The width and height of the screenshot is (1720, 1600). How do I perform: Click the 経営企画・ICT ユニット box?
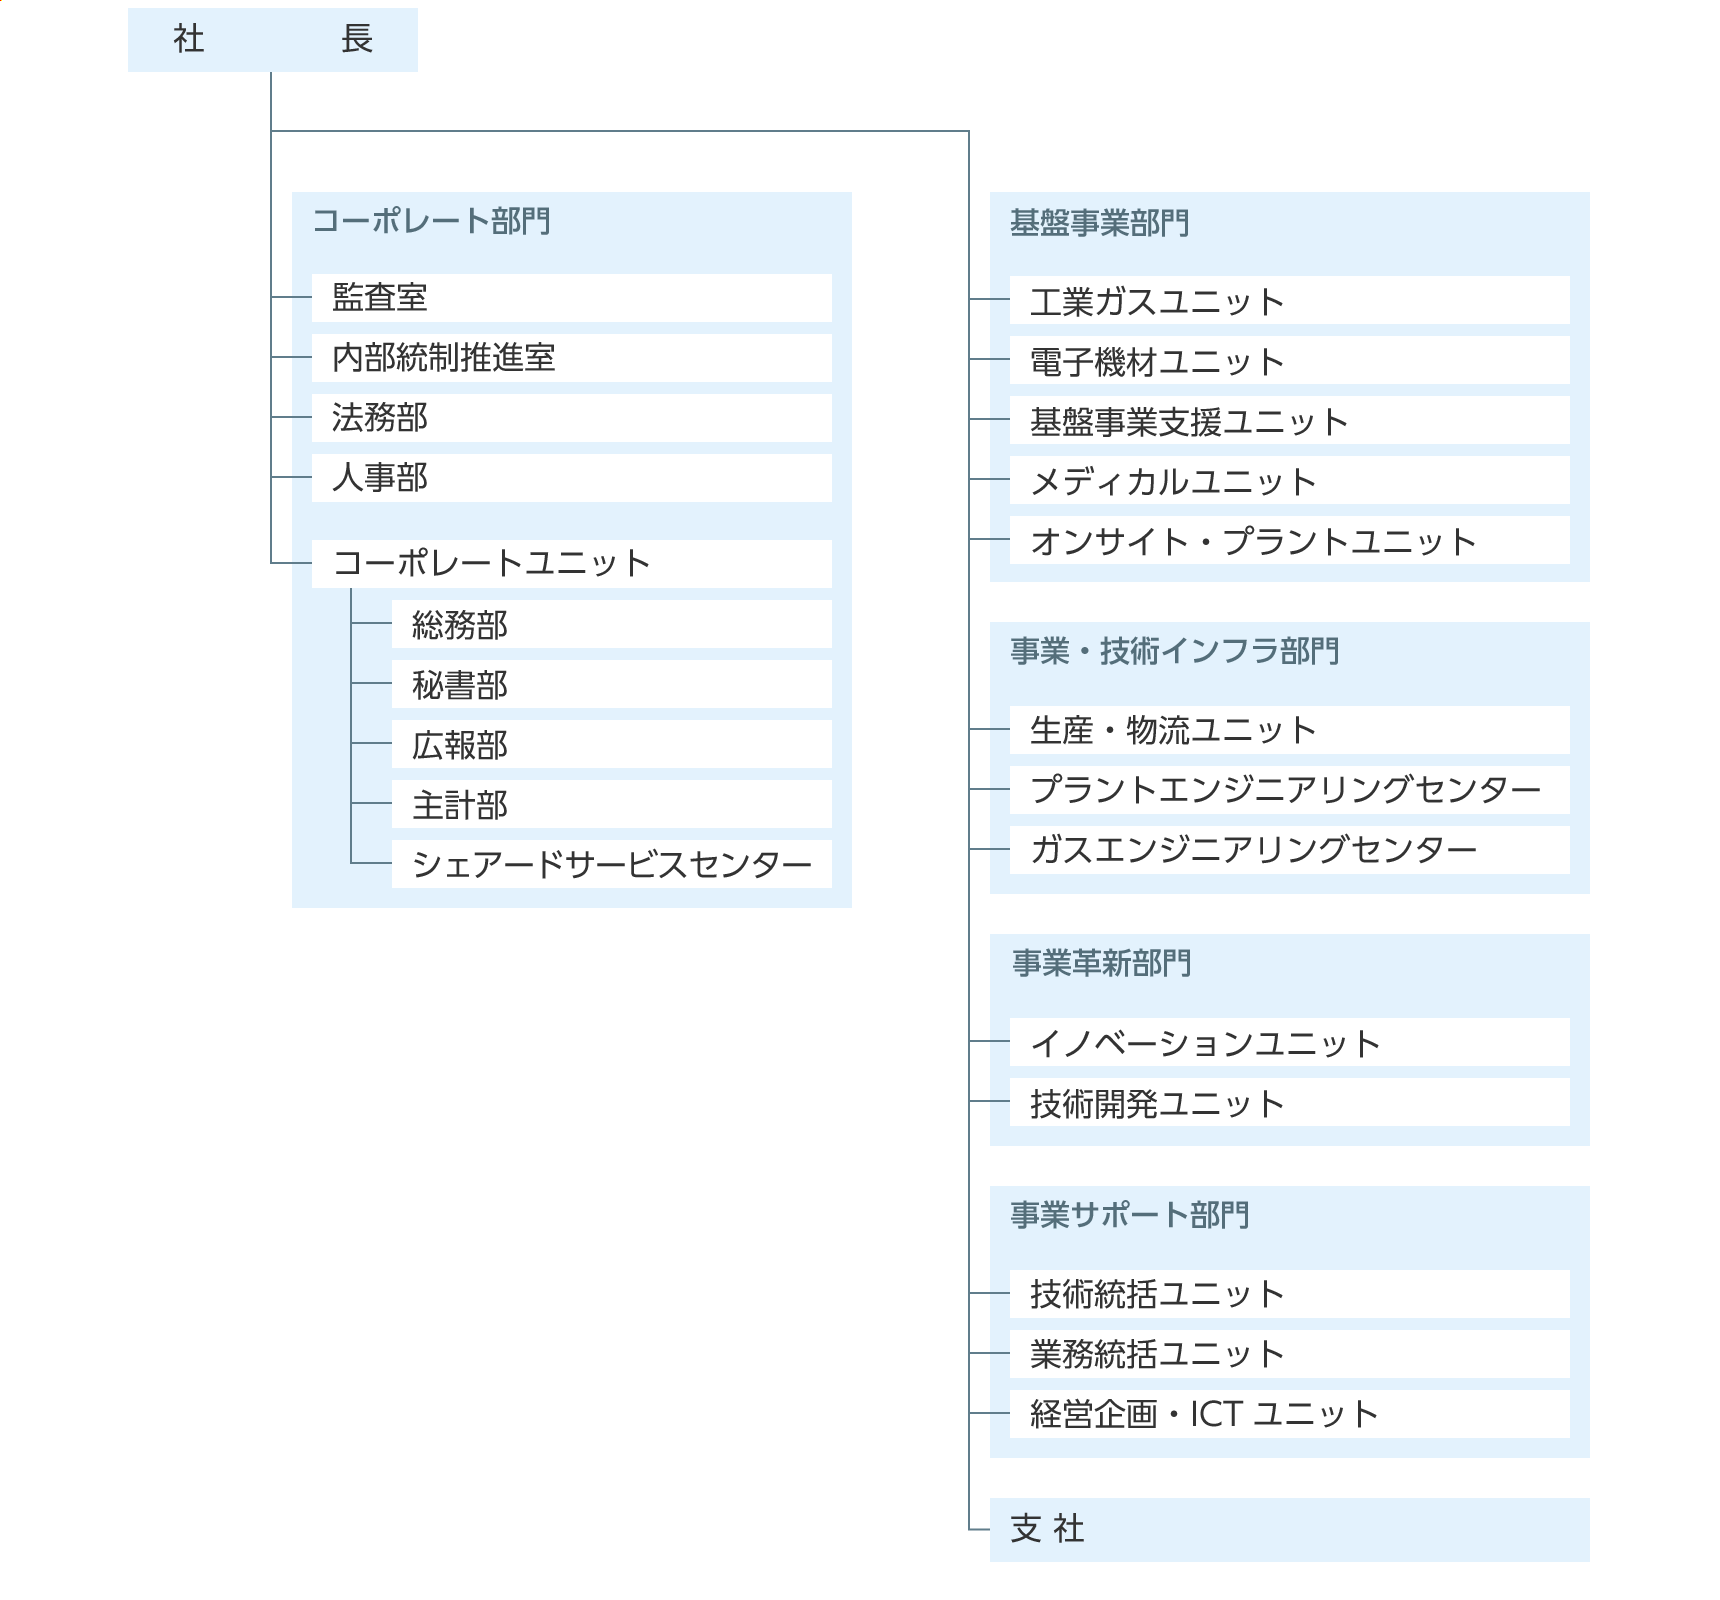(1289, 1414)
